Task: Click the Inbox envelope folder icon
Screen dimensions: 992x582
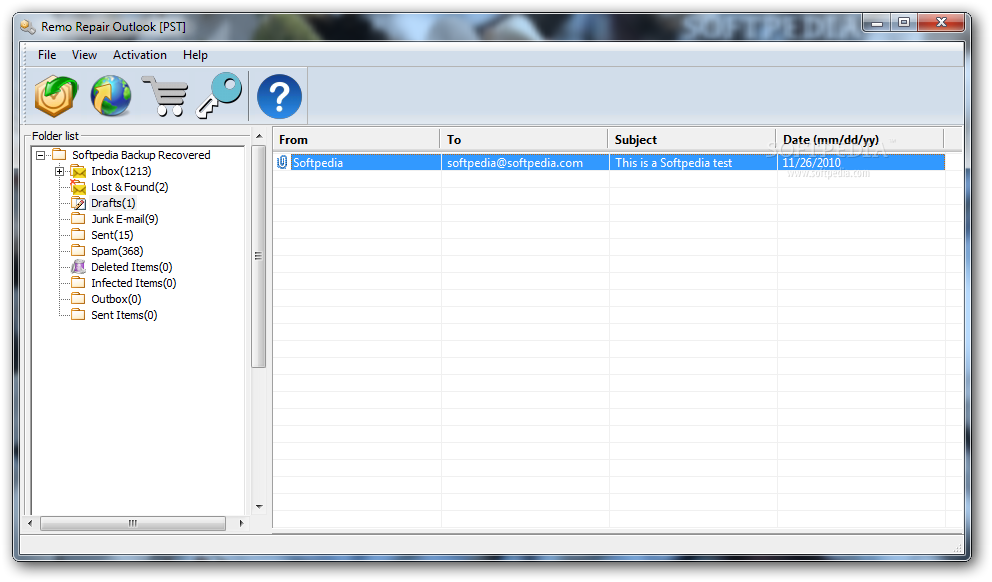Action: (x=78, y=171)
